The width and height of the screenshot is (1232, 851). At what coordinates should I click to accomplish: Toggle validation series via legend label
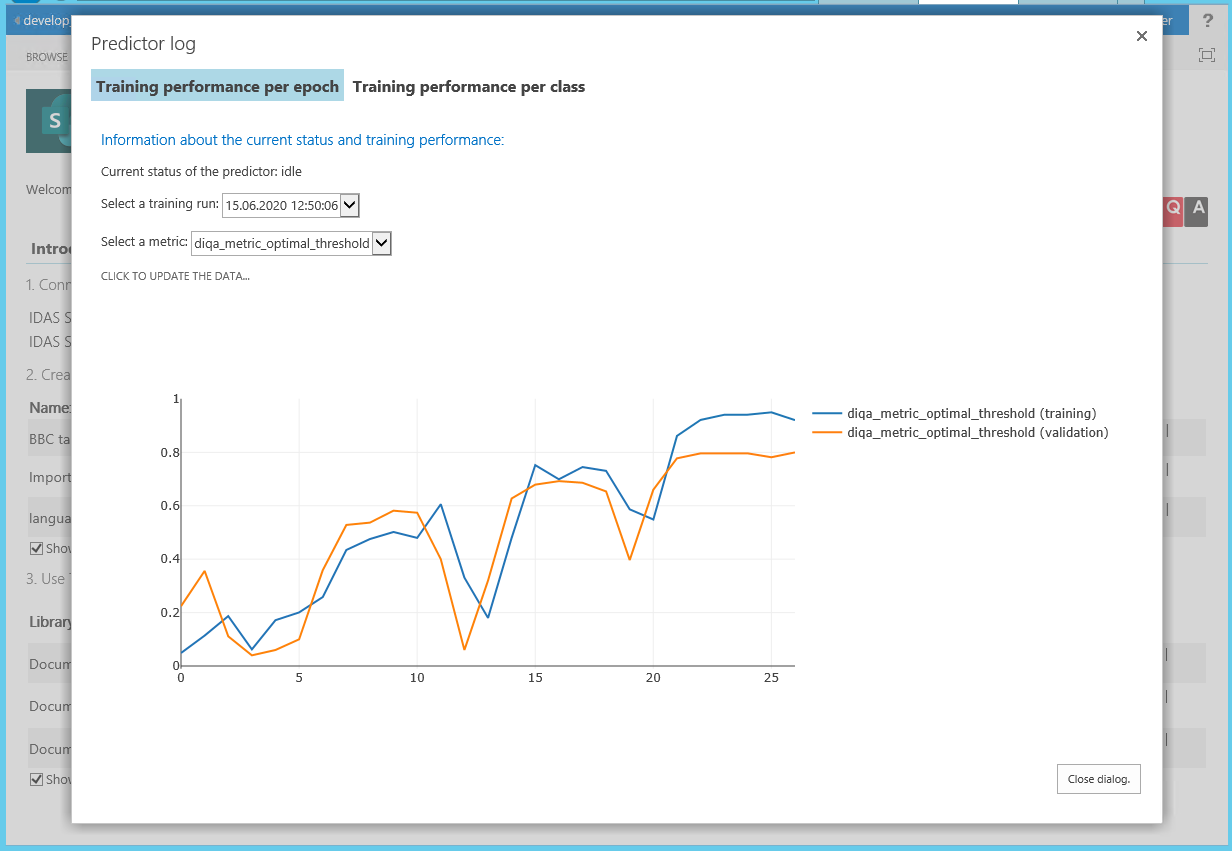coord(977,433)
